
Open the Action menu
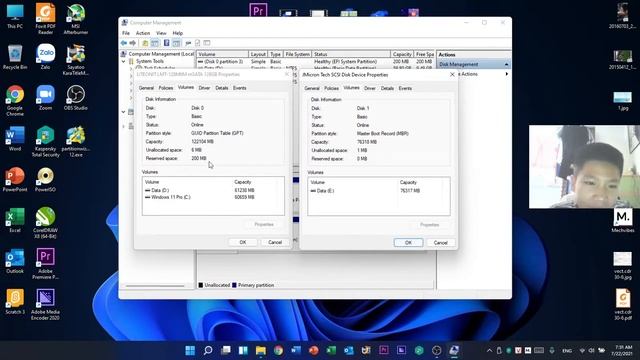pyautogui.click(x=143, y=33)
